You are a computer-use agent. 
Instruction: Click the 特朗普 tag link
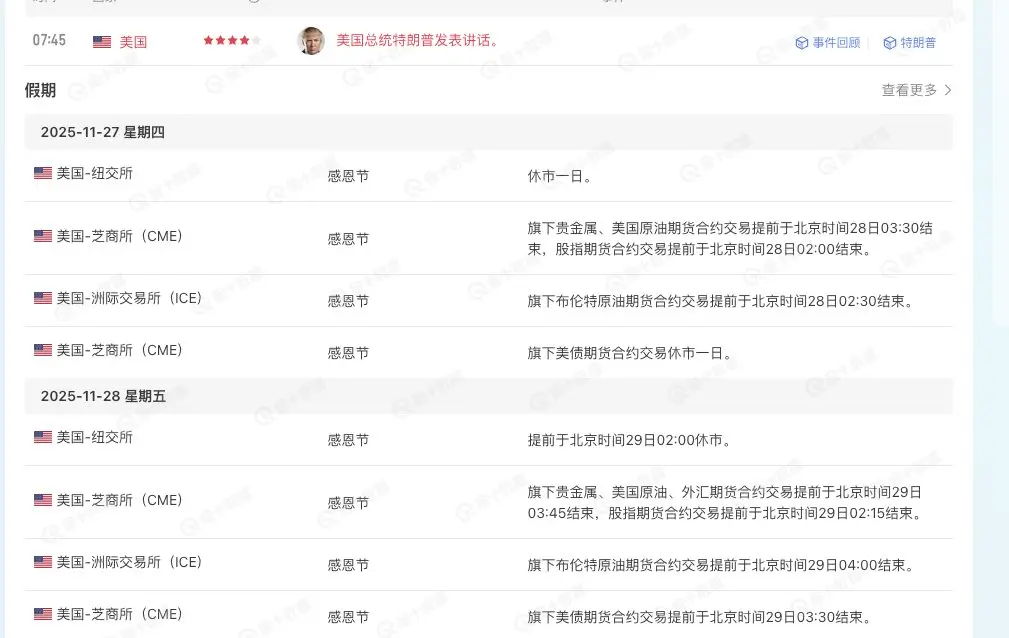click(x=918, y=42)
